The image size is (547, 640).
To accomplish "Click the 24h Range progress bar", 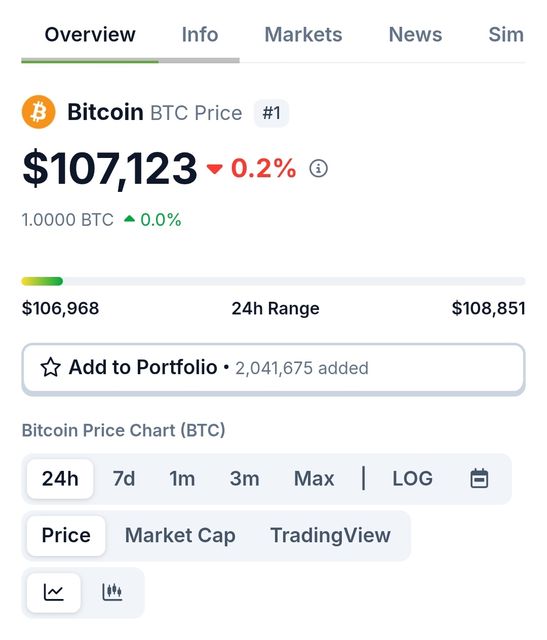I will [x=274, y=281].
